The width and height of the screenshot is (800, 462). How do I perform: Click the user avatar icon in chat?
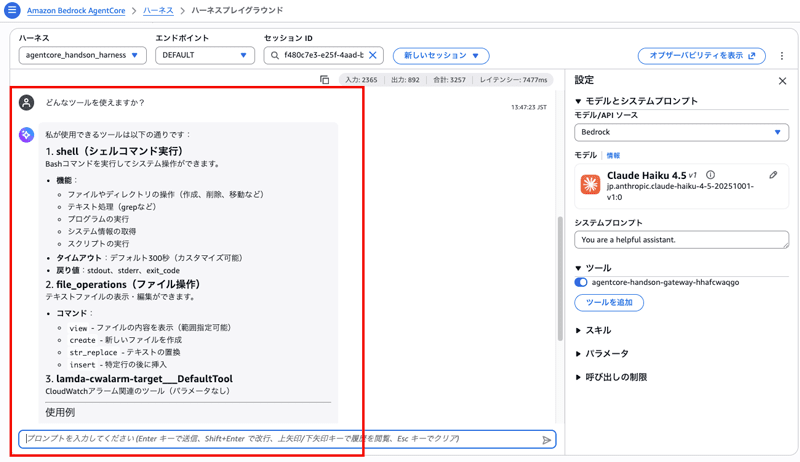(27, 102)
